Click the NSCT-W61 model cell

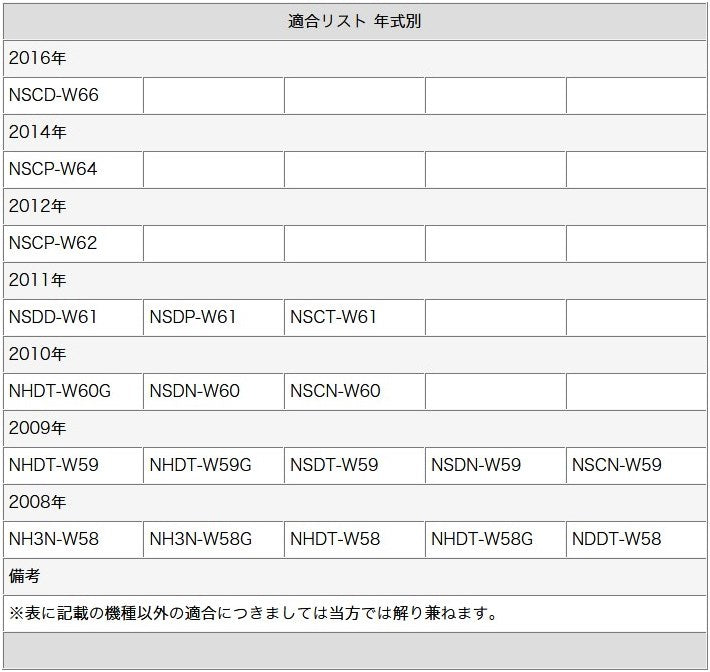[x=355, y=317]
